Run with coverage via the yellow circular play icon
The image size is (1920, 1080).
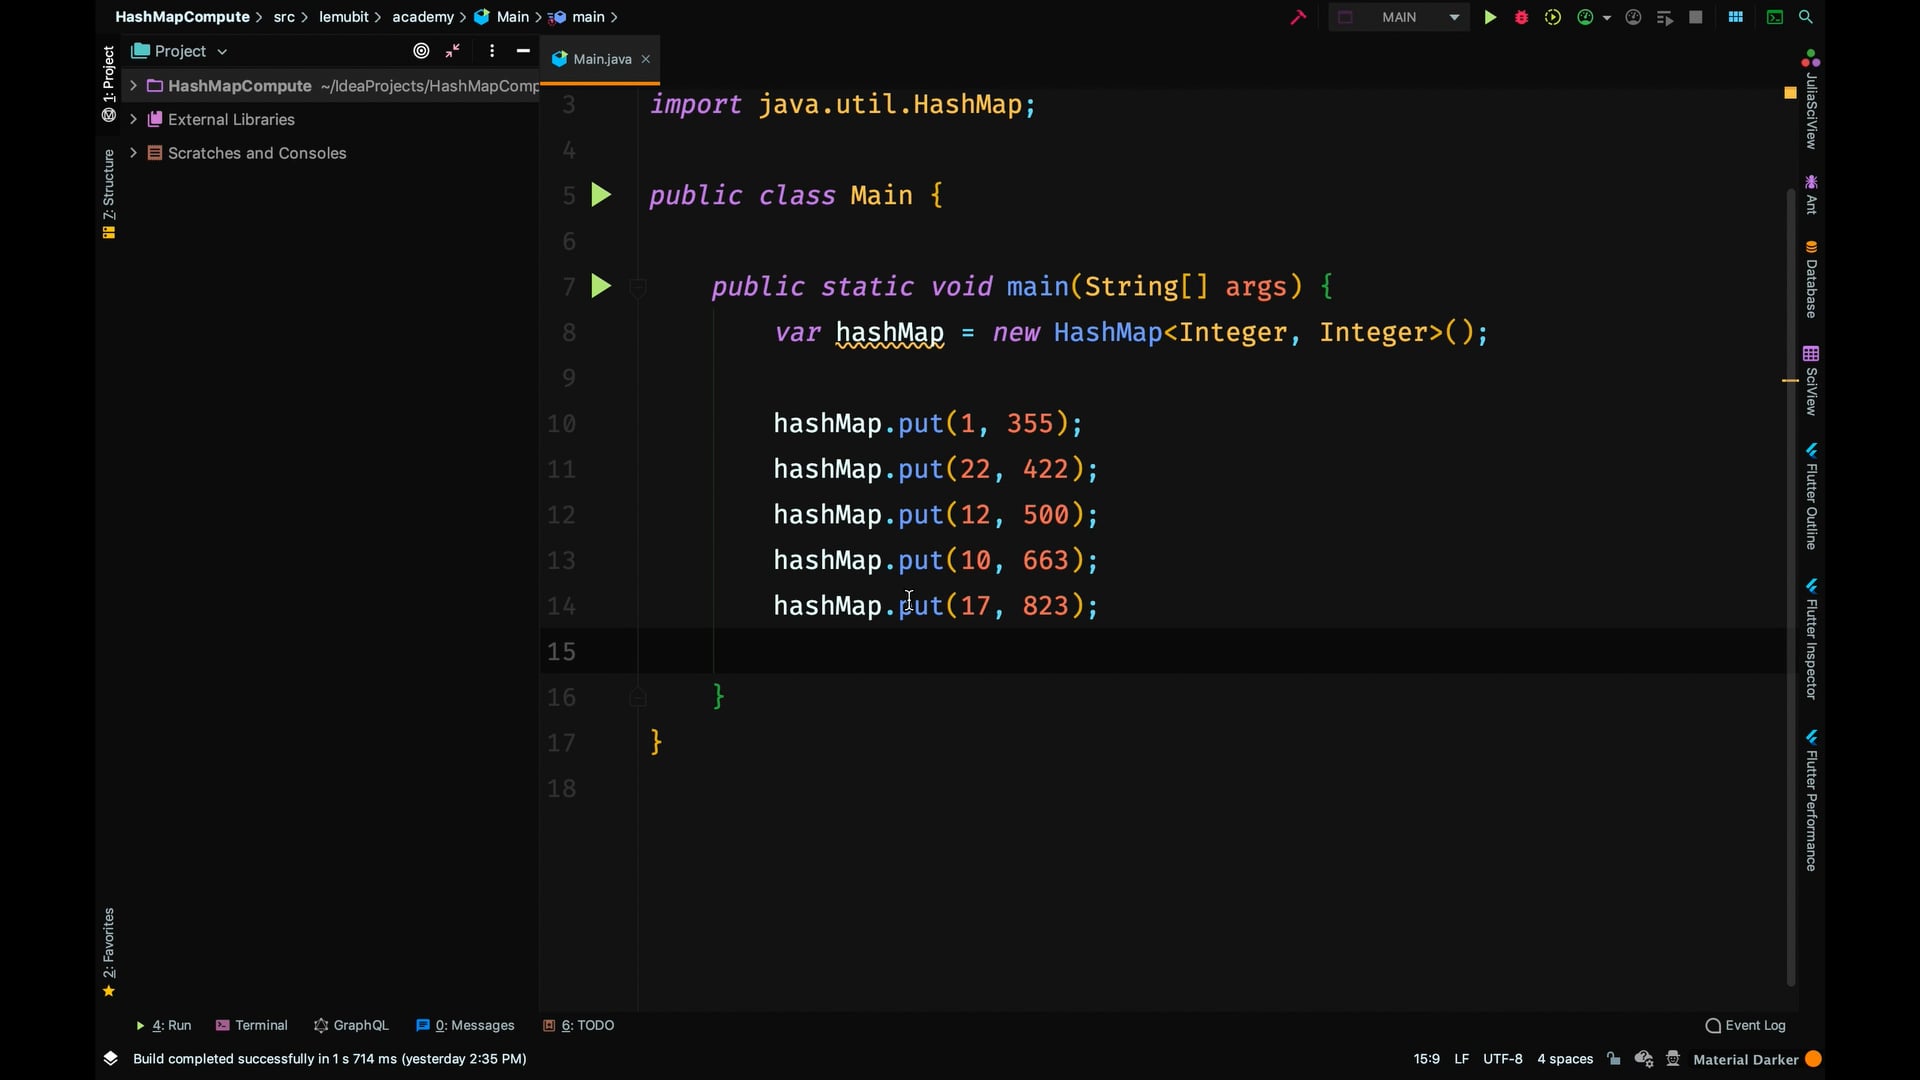[x=1553, y=17]
